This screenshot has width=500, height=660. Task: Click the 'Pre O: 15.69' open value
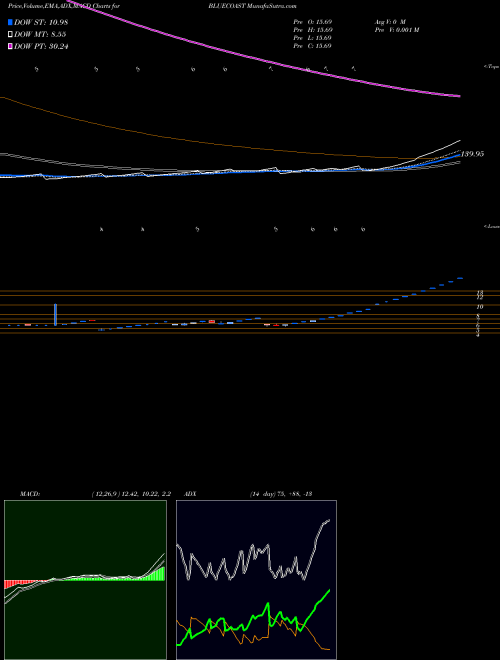click(x=313, y=21)
